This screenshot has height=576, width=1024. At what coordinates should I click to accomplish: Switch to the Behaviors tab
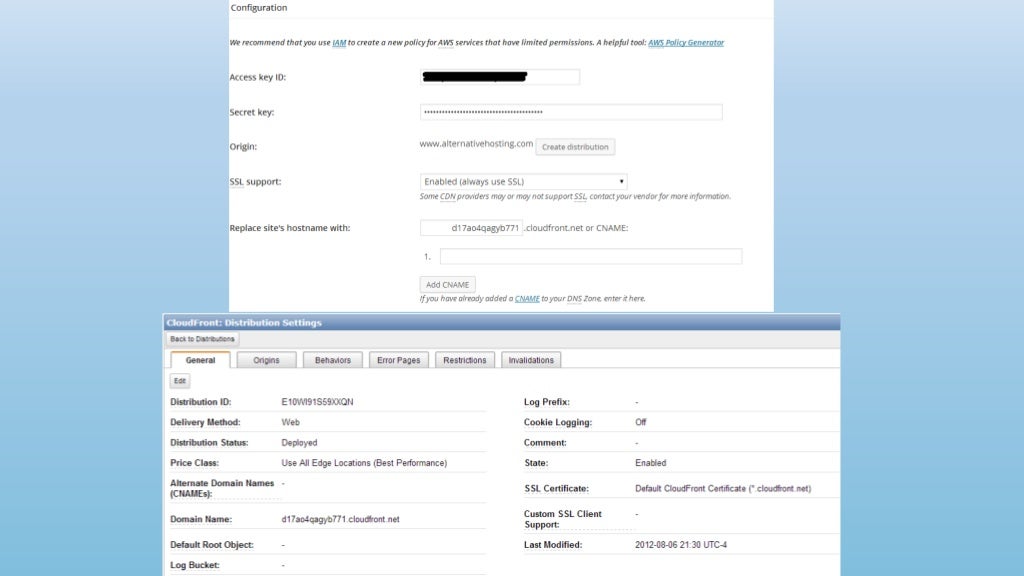(332, 360)
